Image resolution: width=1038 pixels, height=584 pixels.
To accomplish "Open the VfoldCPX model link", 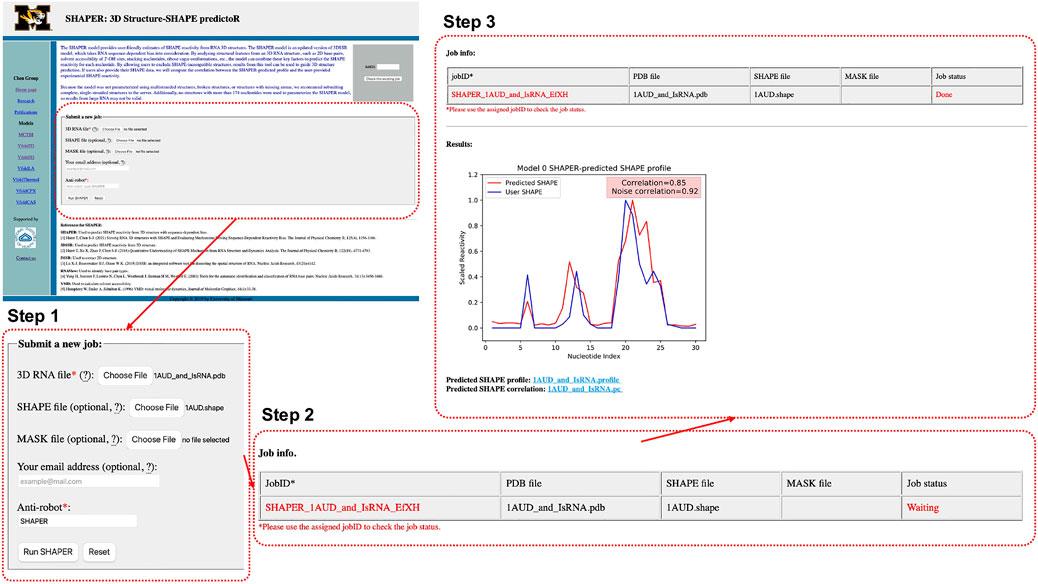I will point(26,191).
